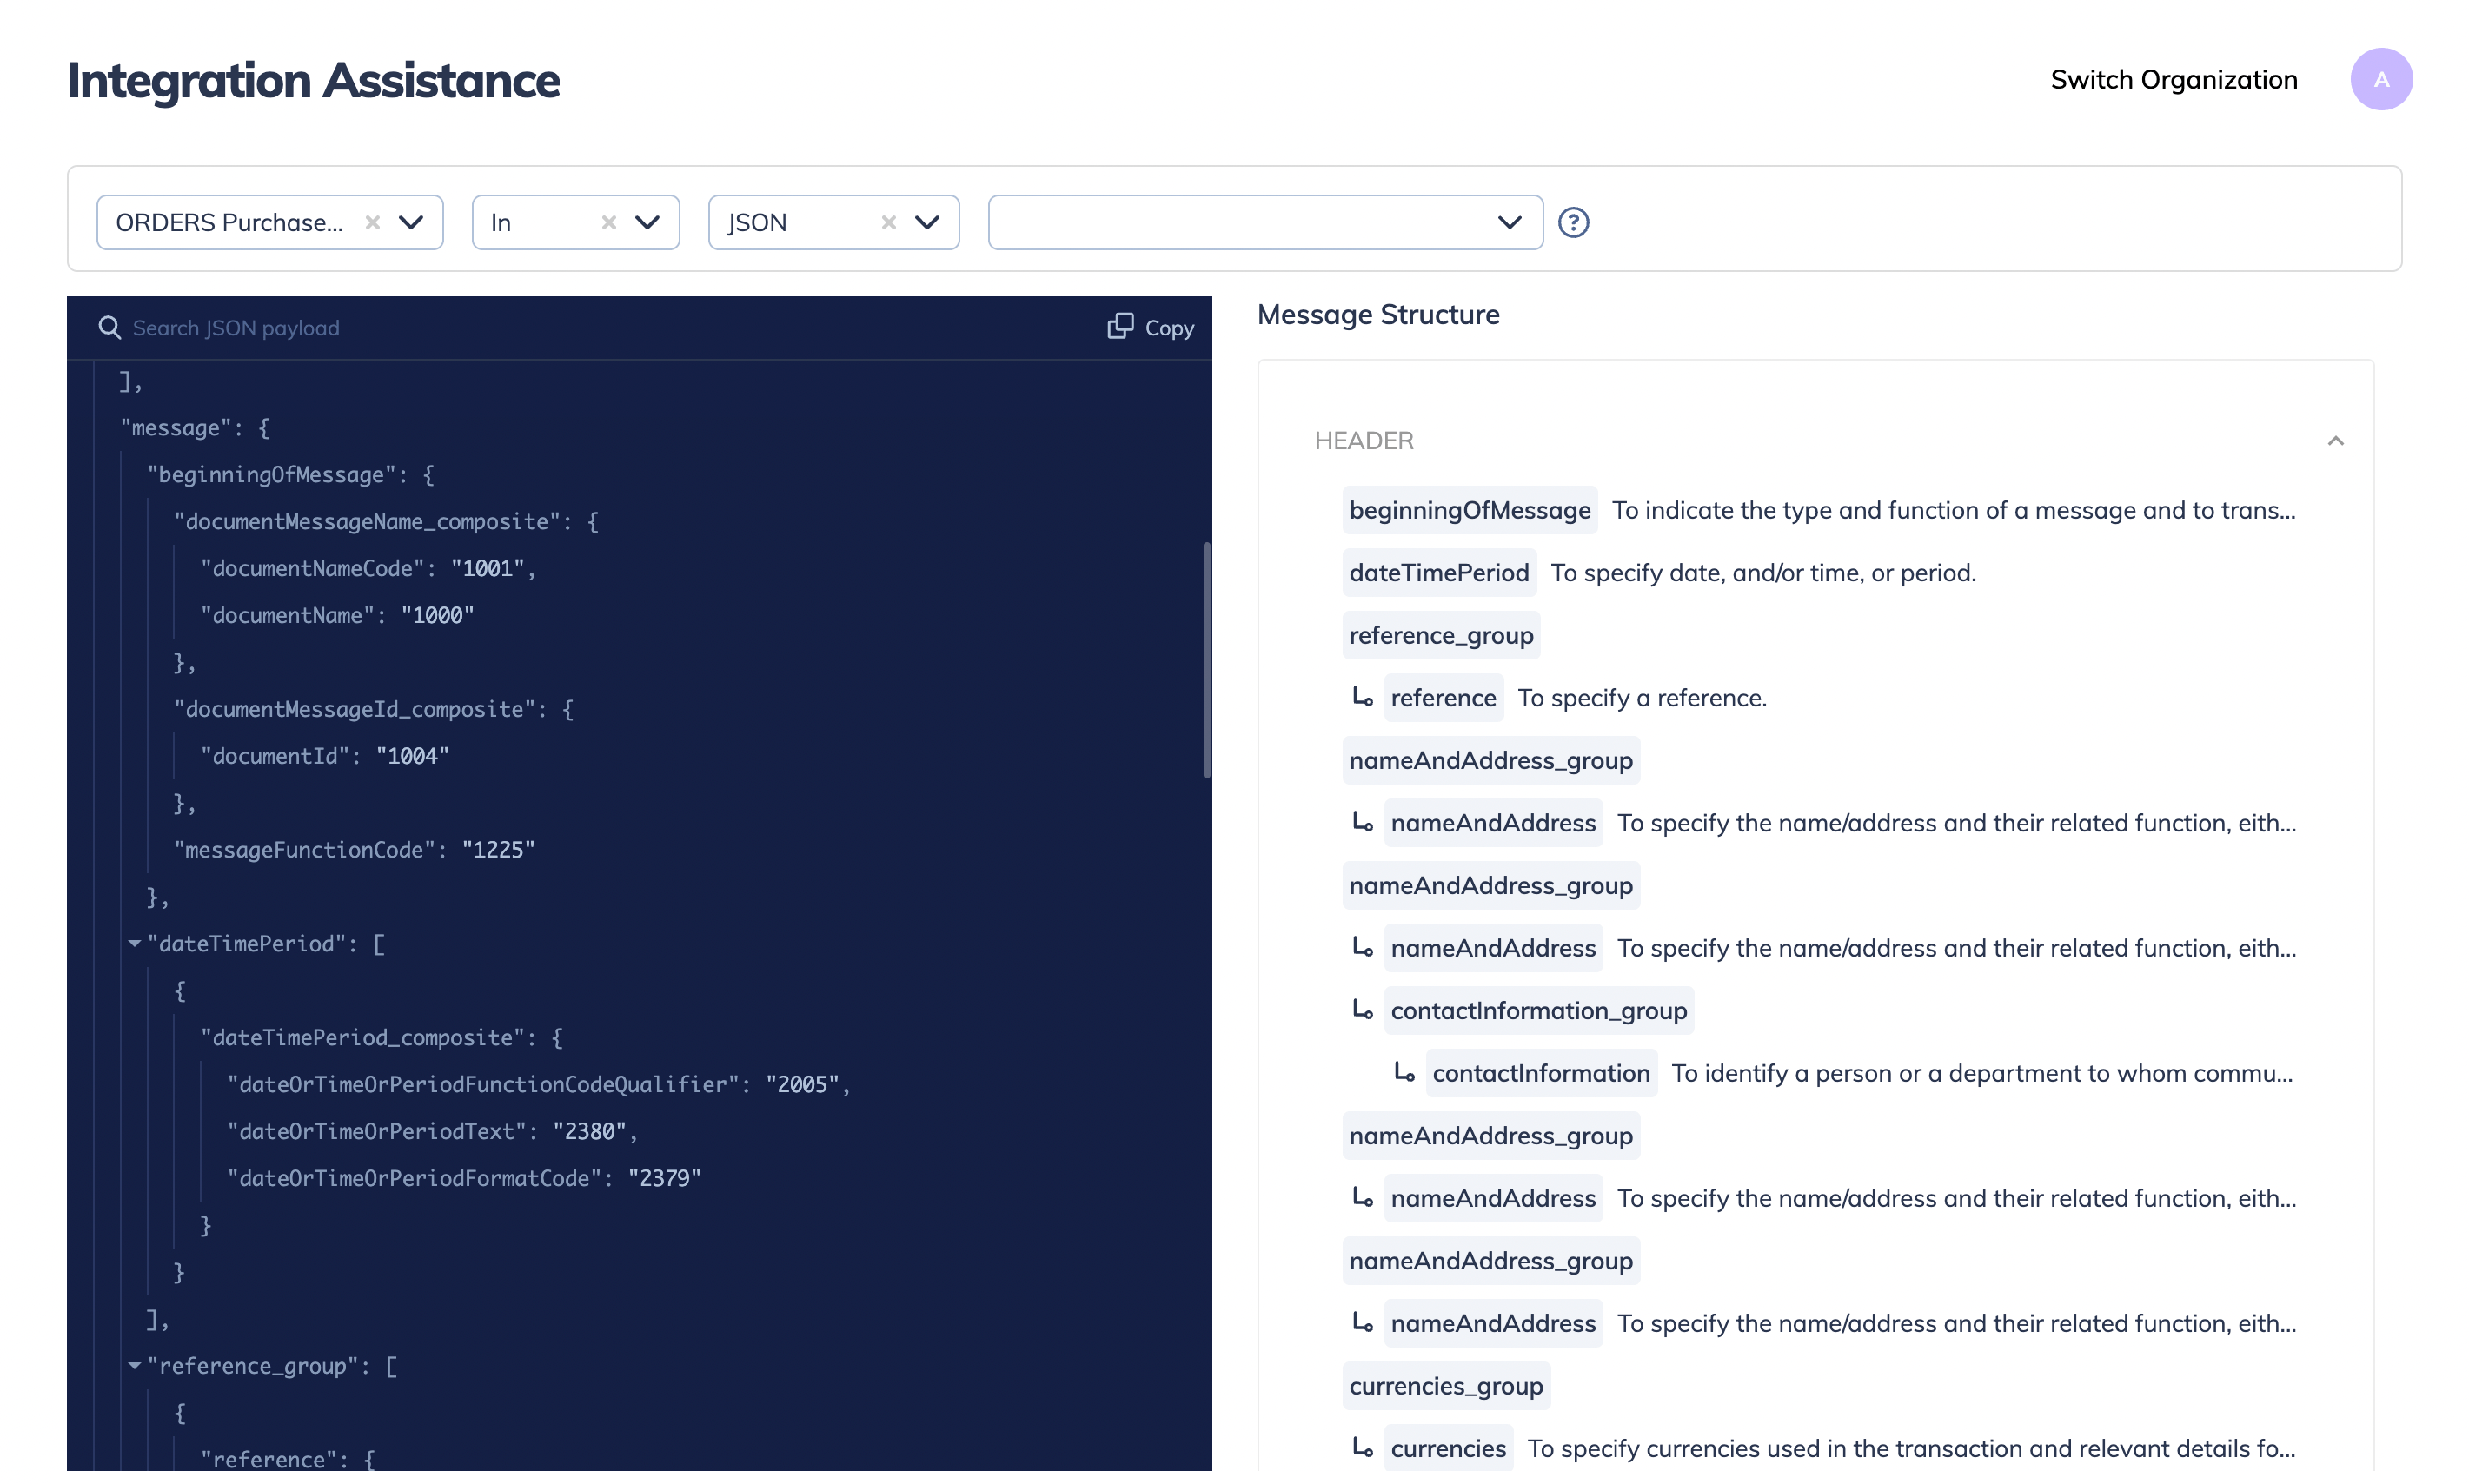Open the ORDERS Purchase dropdown
The height and width of the screenshot is (1484, 2469).
pyautogui.click(x=411, y=222)
